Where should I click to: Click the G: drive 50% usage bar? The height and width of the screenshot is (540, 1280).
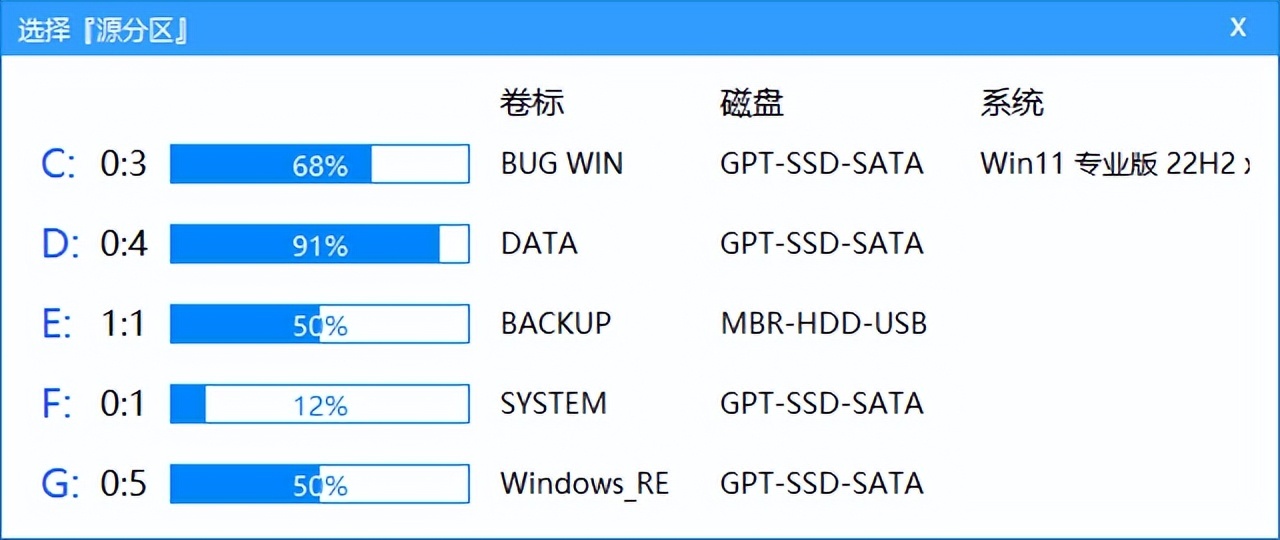tap(319, 484)
